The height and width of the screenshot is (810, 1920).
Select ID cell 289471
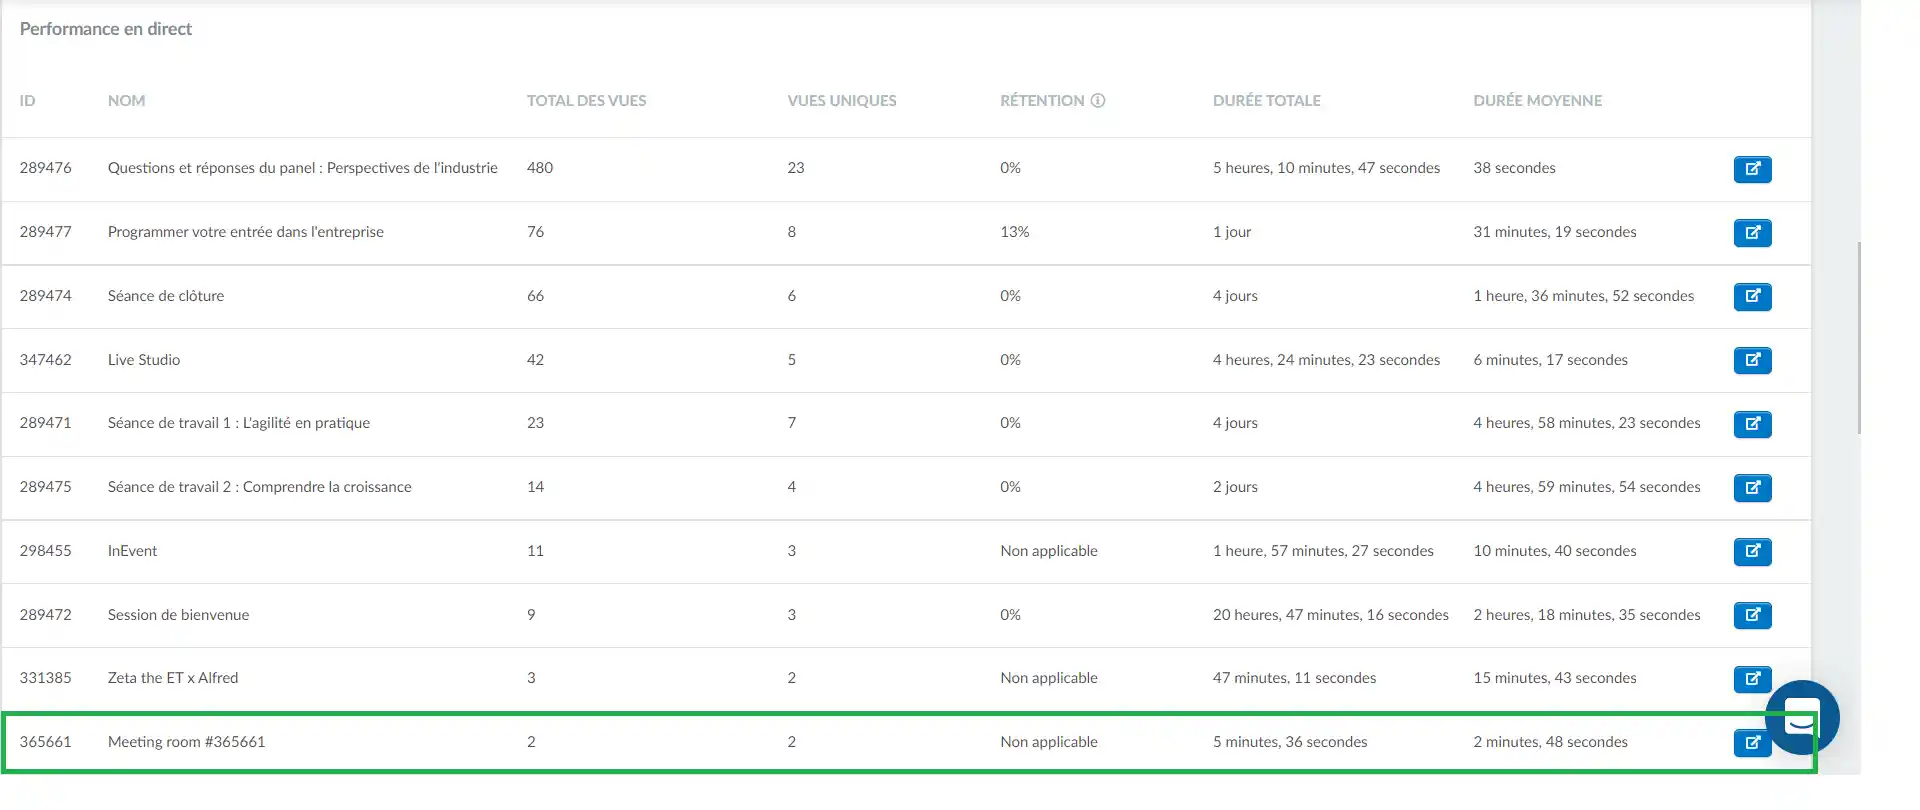(45, 423)
